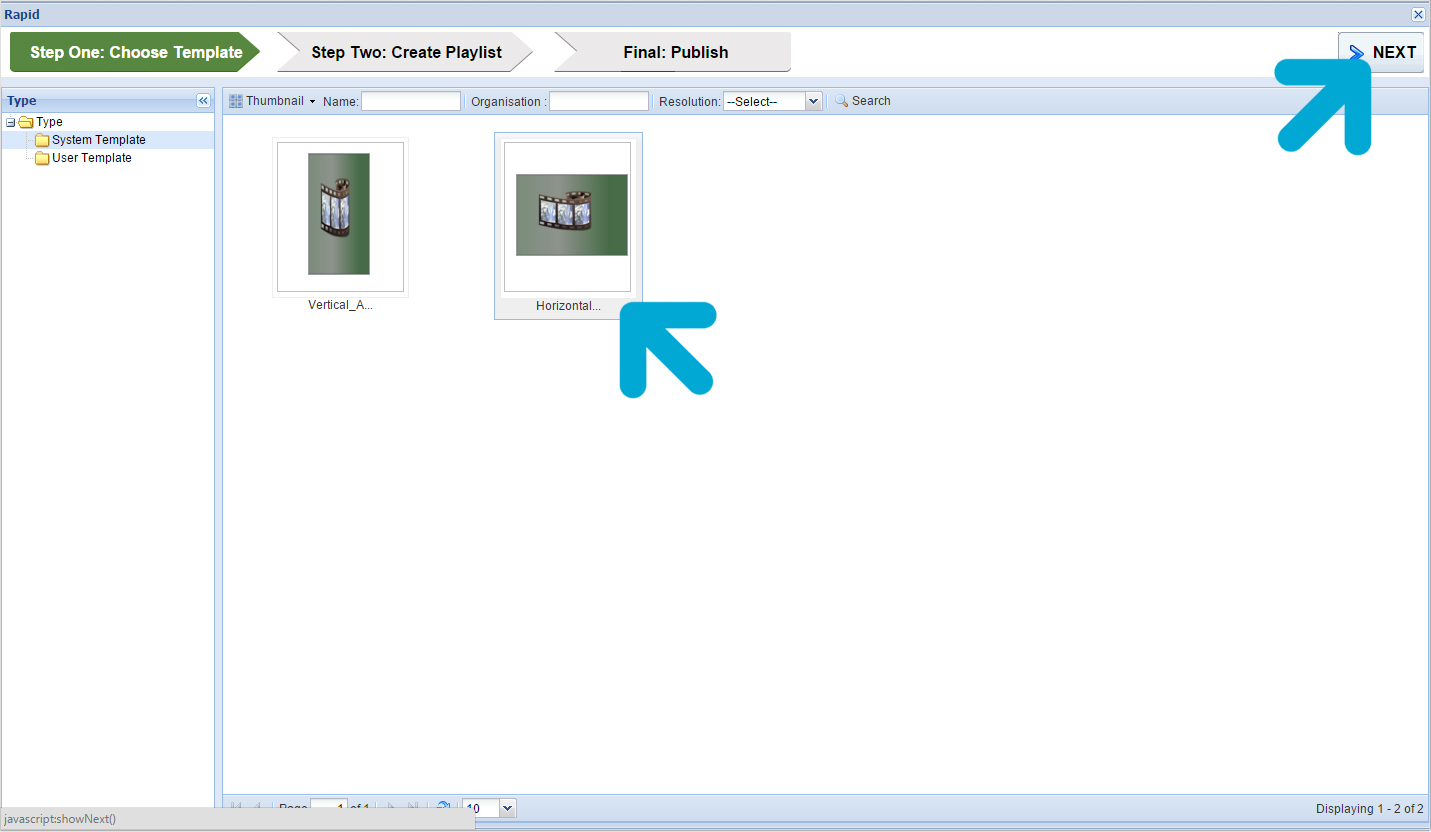Select the Horizontal template thumbnail
This screenshot has width=1431, height=832.
pos(568,216)
